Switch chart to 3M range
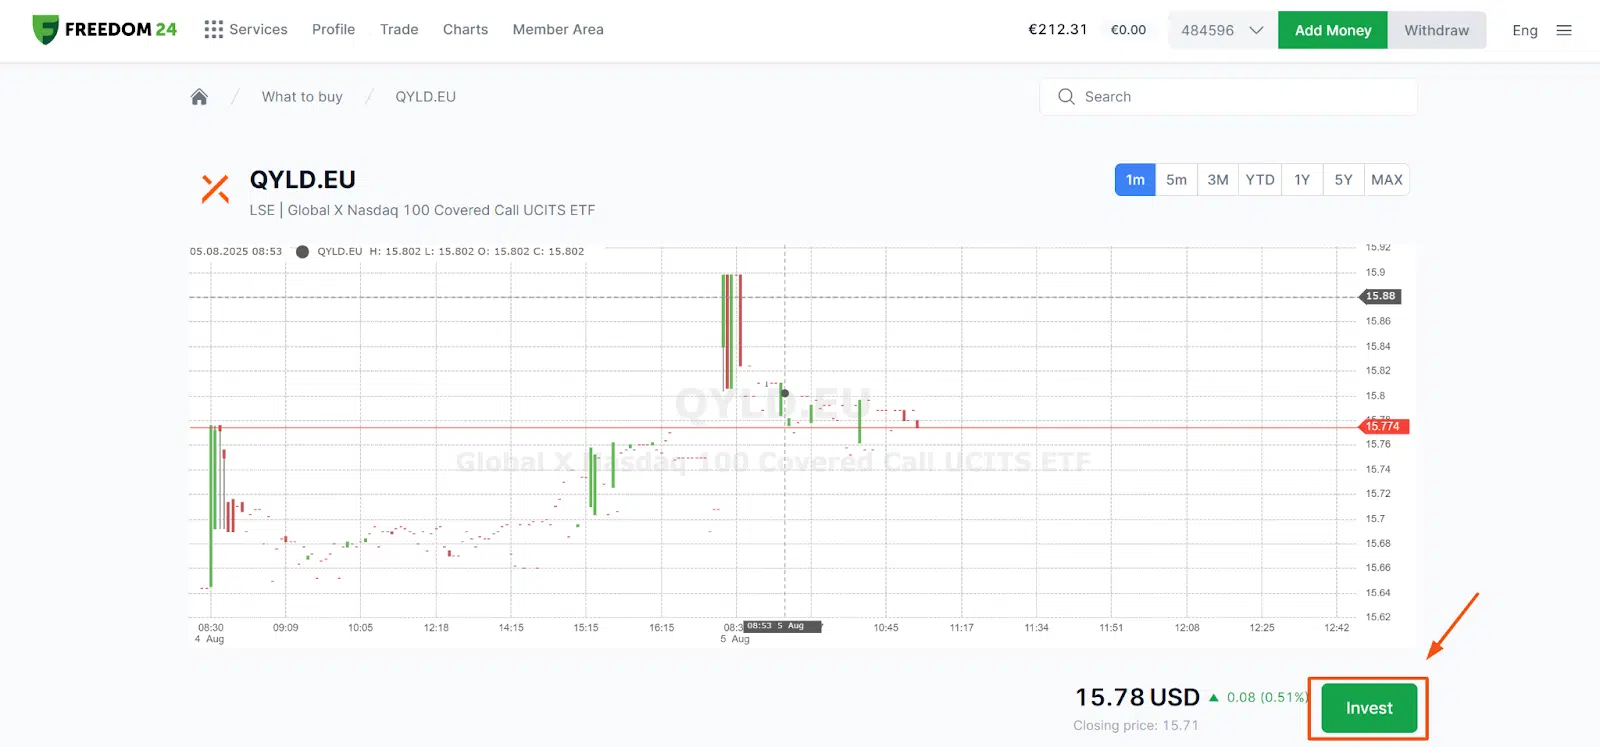 pyautogui.click(x=1218, y=180)
